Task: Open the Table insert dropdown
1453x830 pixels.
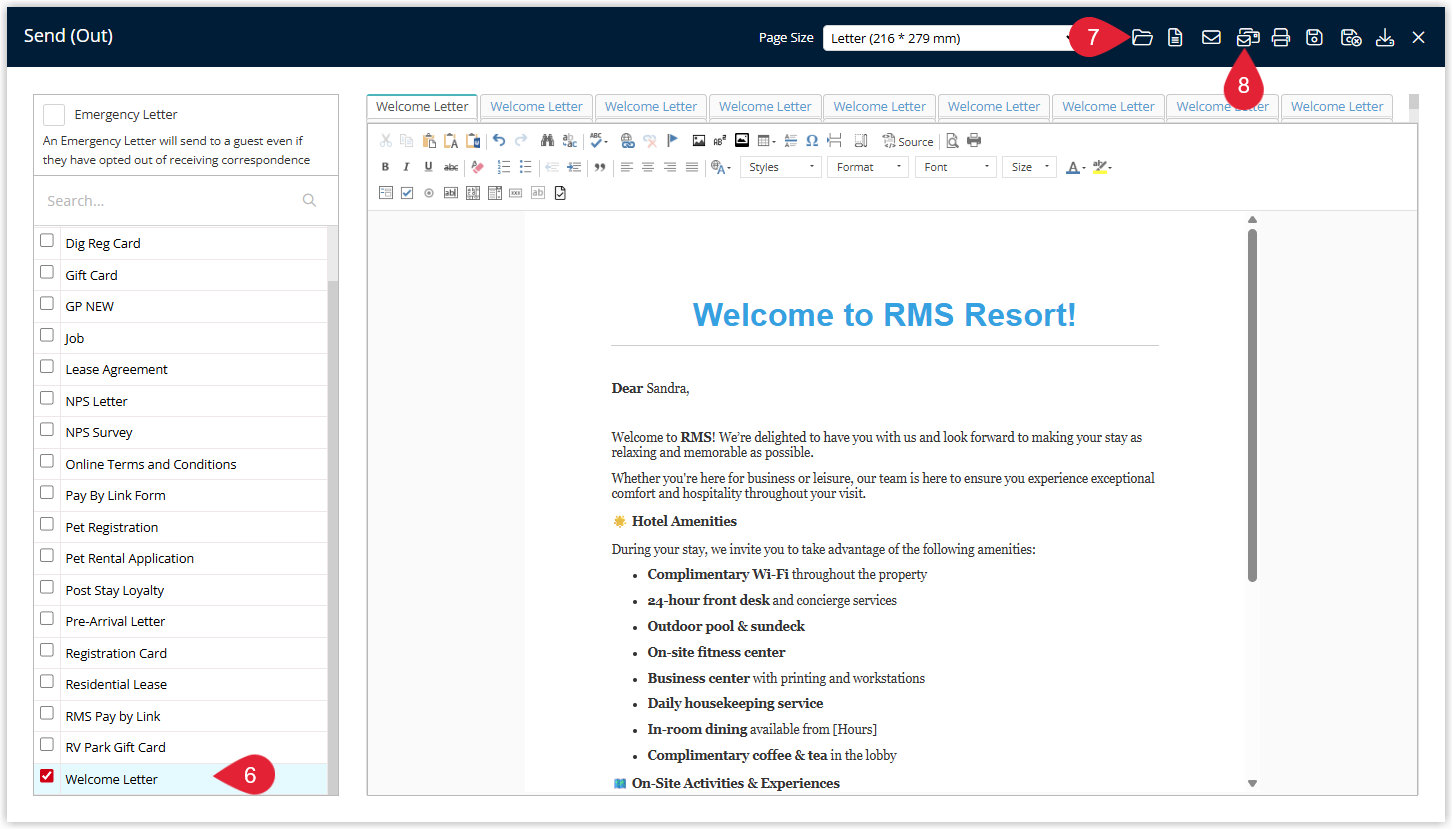Action: (766, 141)
